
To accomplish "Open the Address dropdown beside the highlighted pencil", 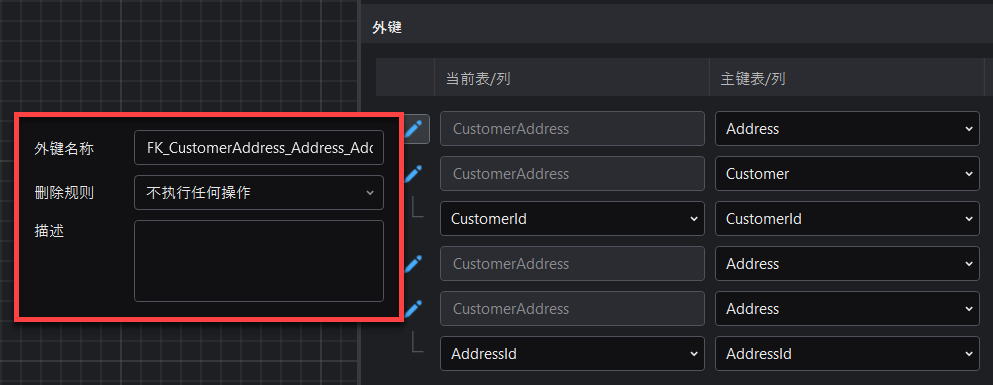I will pos(847,129).
